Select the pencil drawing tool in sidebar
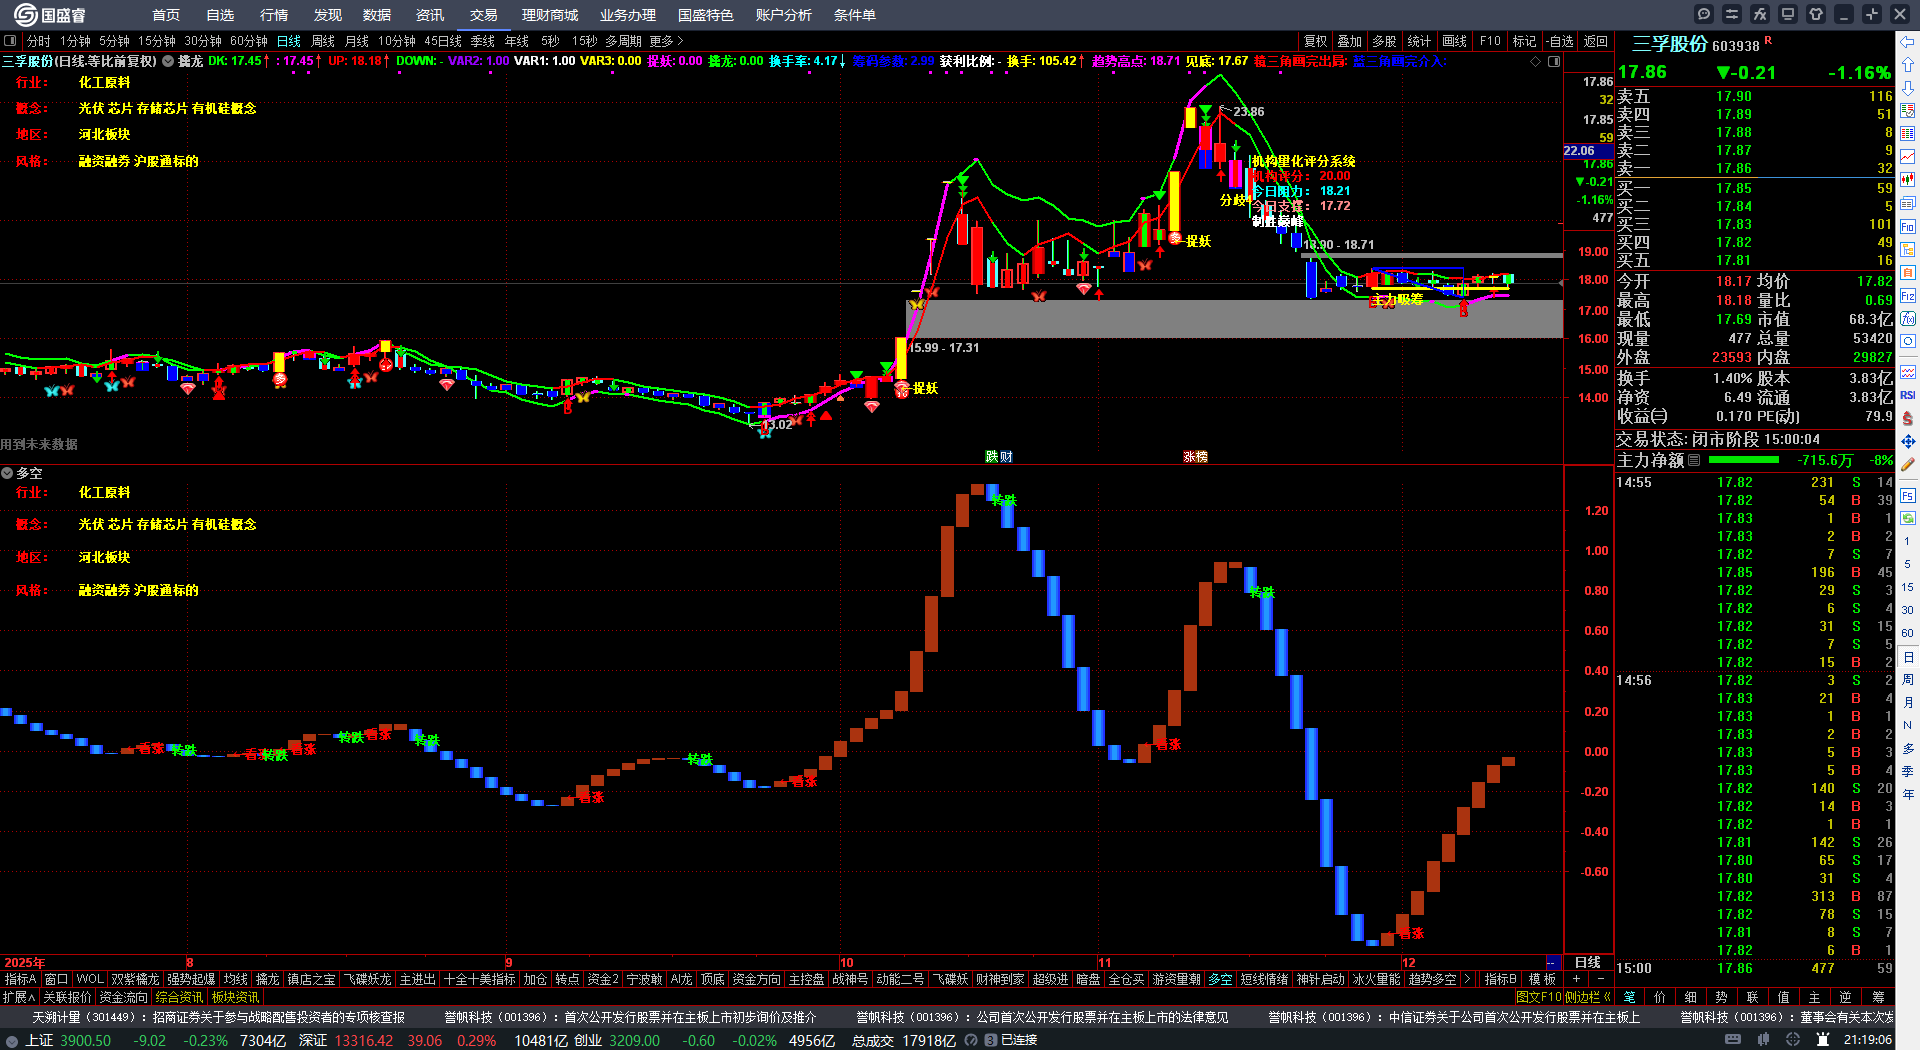Screen dimensions: 1920x1050 pyautogui.click(x=1908, y=465)
